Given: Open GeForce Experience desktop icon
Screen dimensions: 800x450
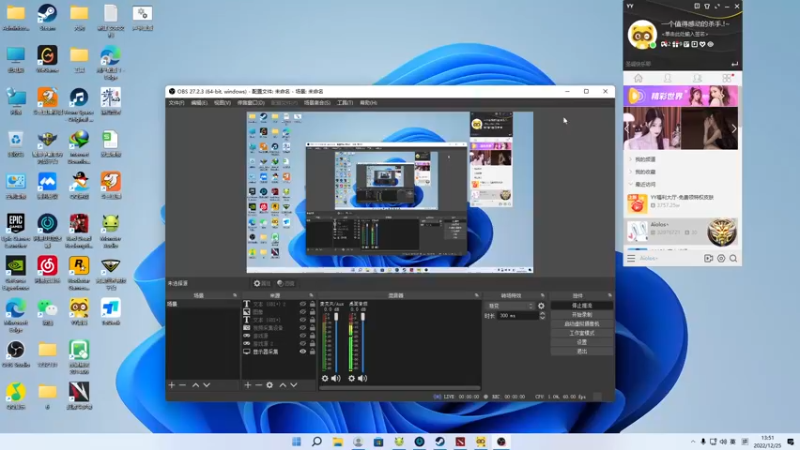Looking at the screenshot, I should 16,273.
